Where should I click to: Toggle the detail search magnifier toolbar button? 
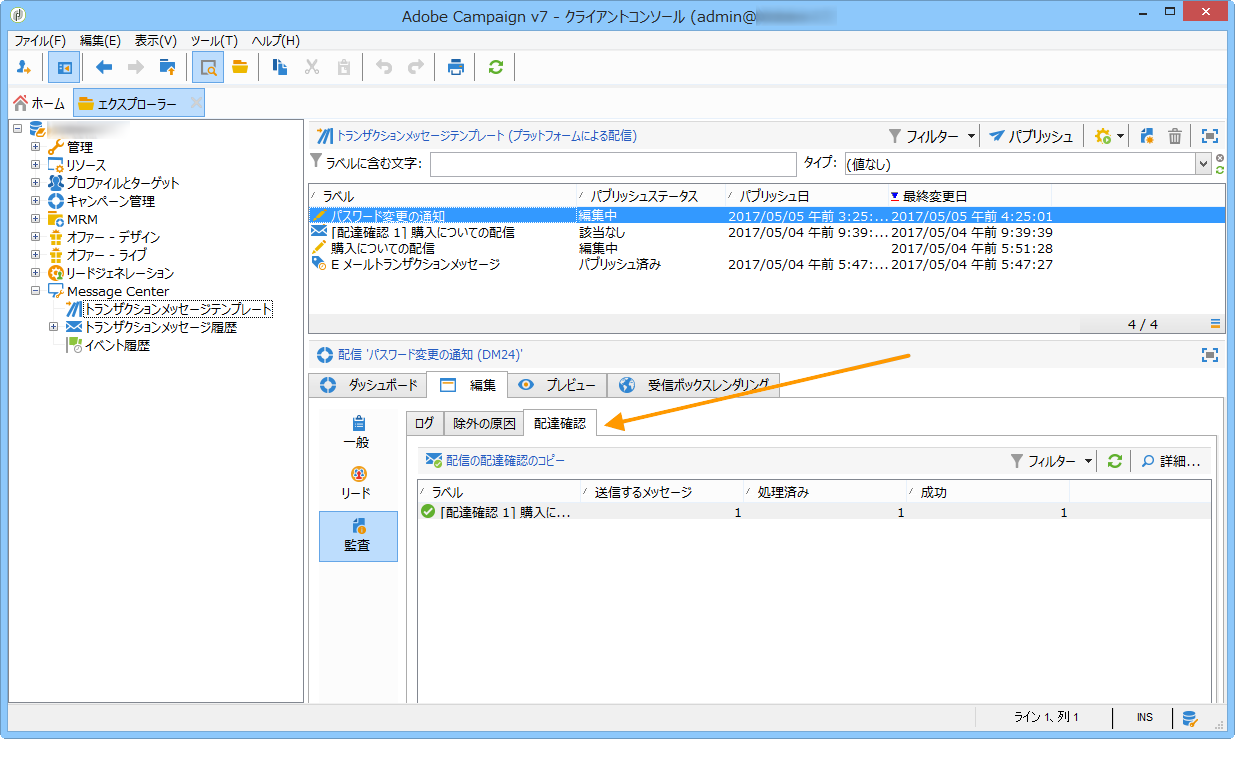click(x=208, y=67)
